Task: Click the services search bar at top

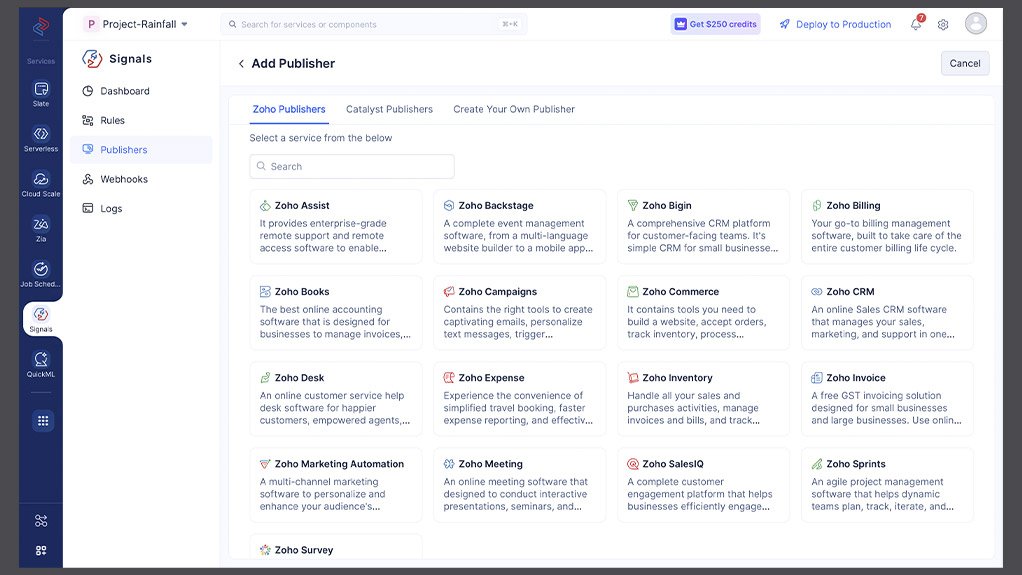Action: pyautogui.click(x=373, y=24)
